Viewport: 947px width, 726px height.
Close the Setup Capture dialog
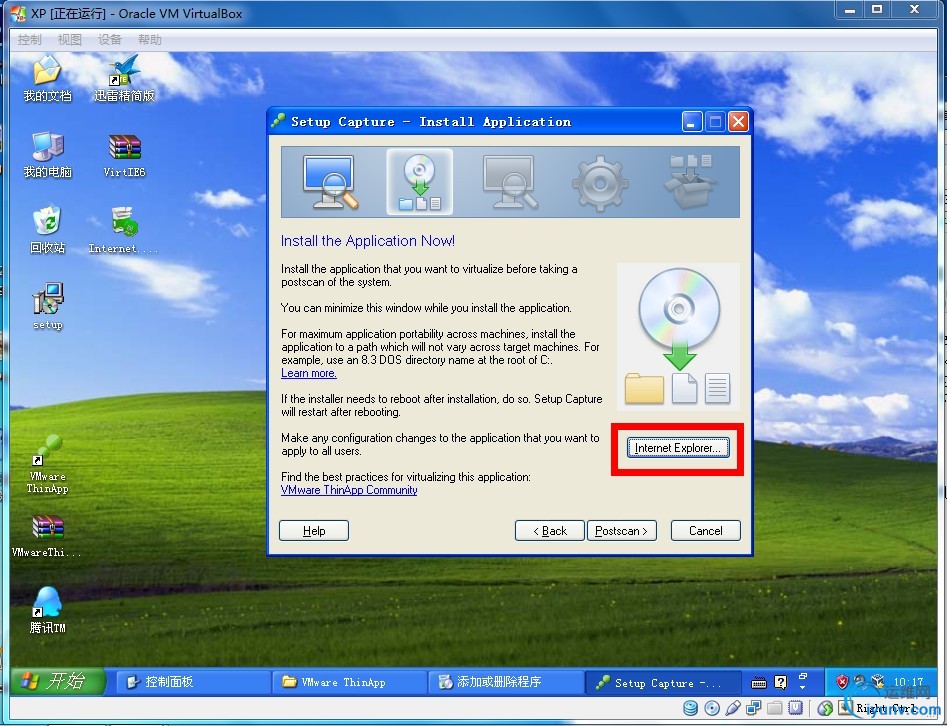[x=738, y=122]
